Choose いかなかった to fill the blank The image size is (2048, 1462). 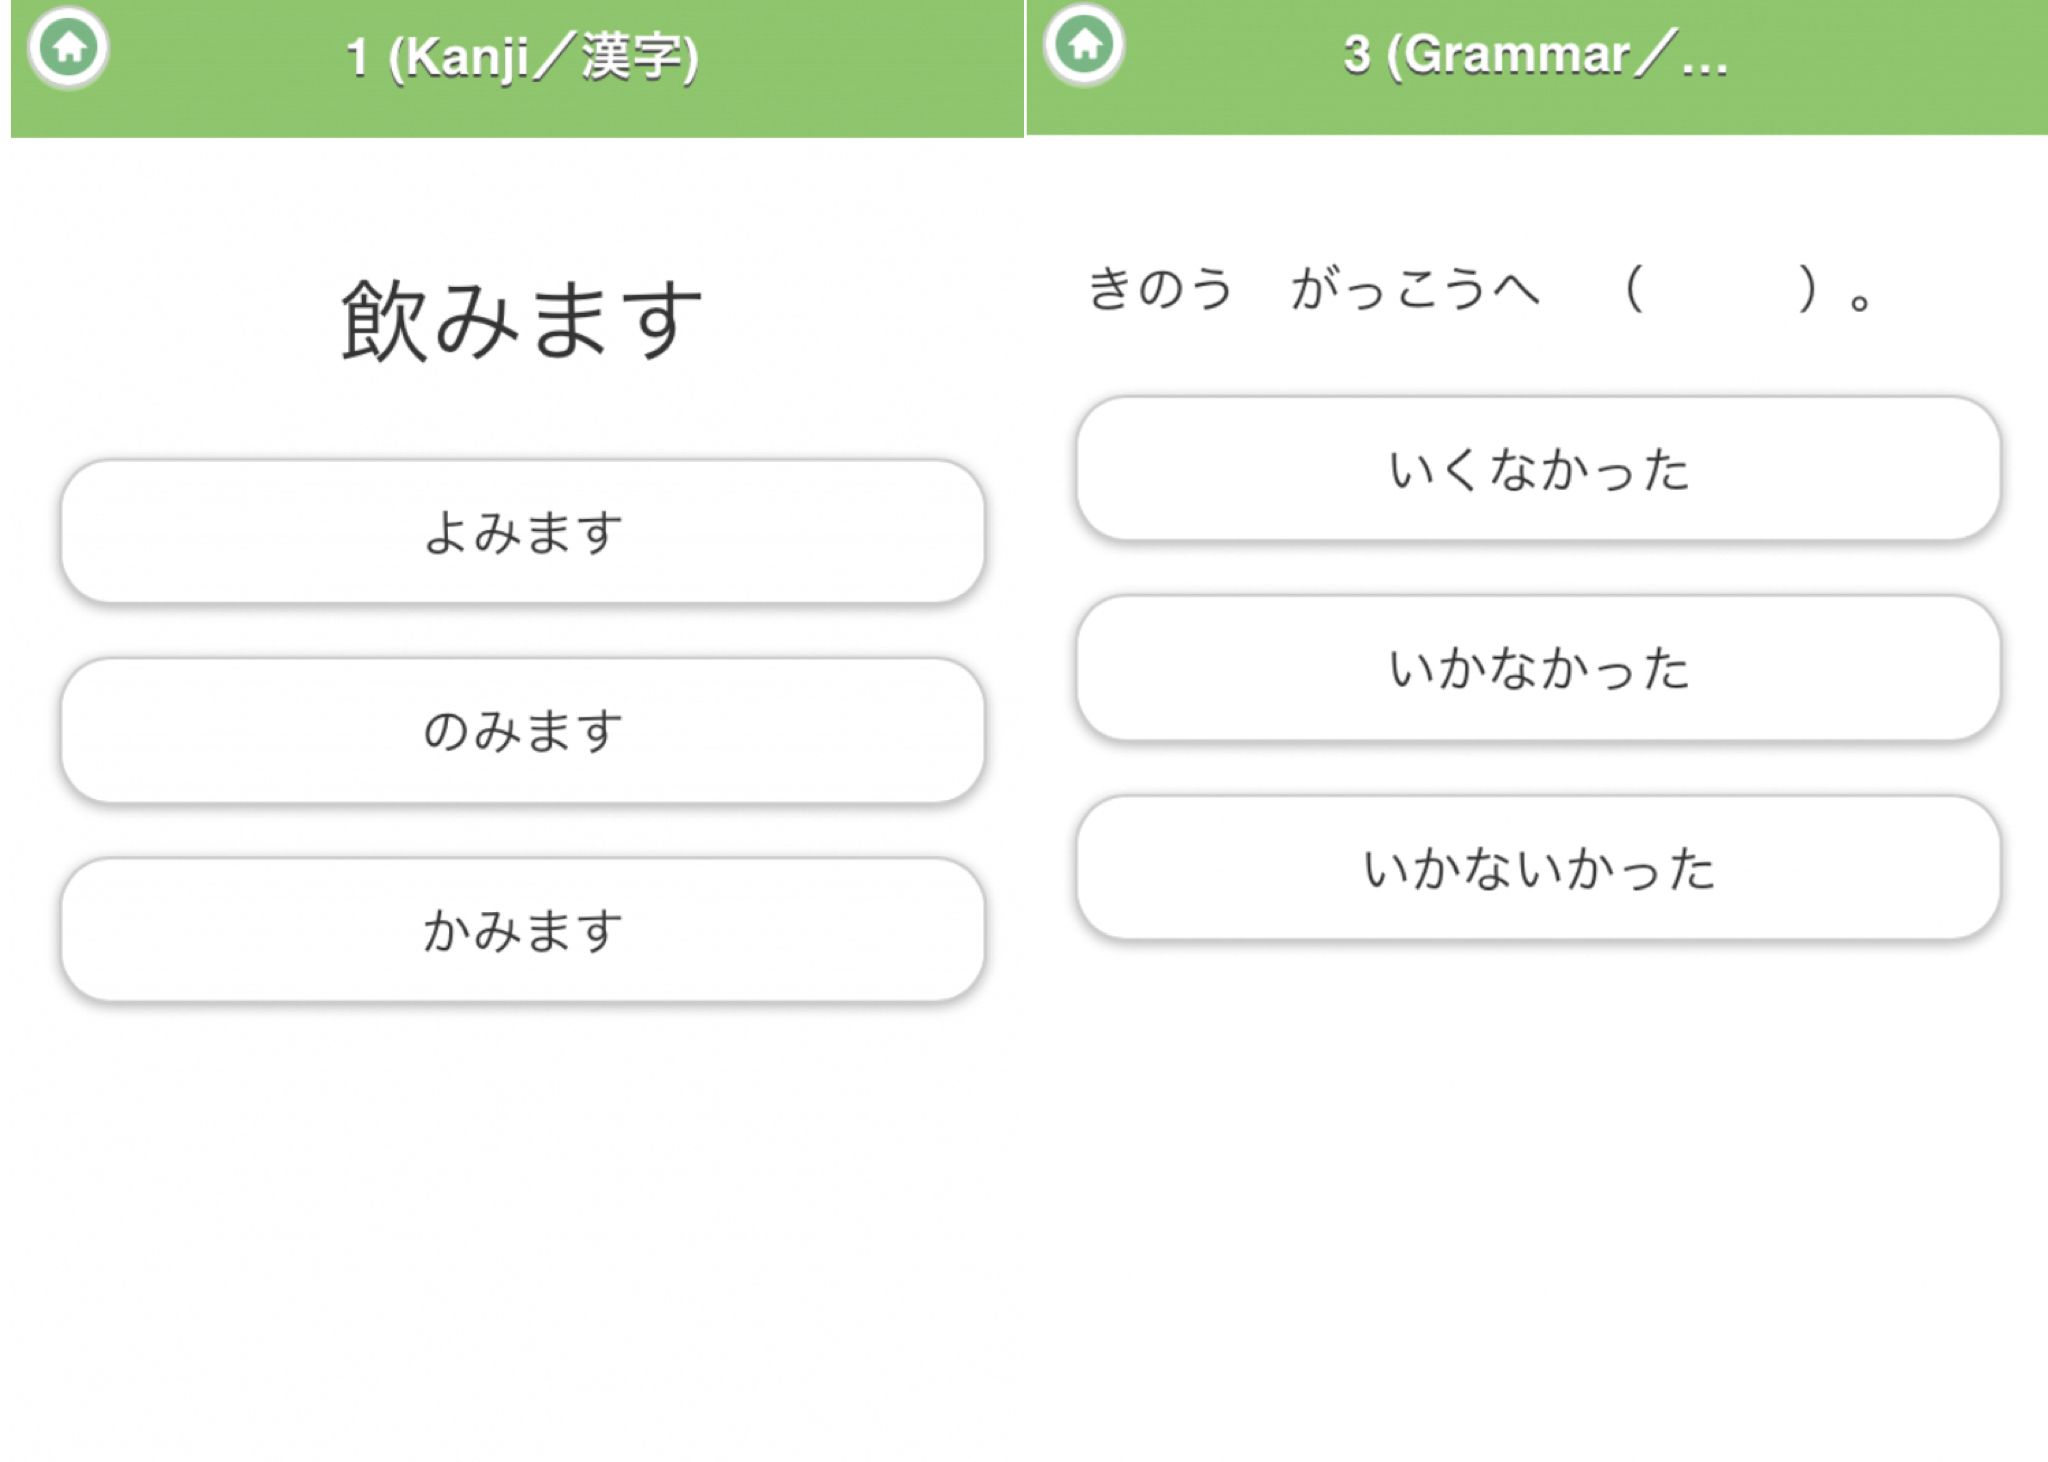(x=1538, y=667)
